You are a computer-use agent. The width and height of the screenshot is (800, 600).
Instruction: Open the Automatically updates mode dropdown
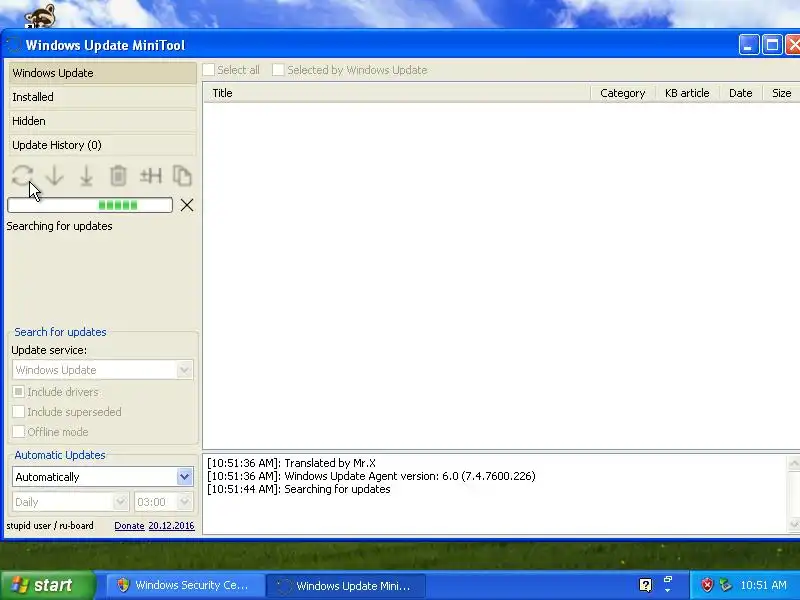tap(103, 477)
